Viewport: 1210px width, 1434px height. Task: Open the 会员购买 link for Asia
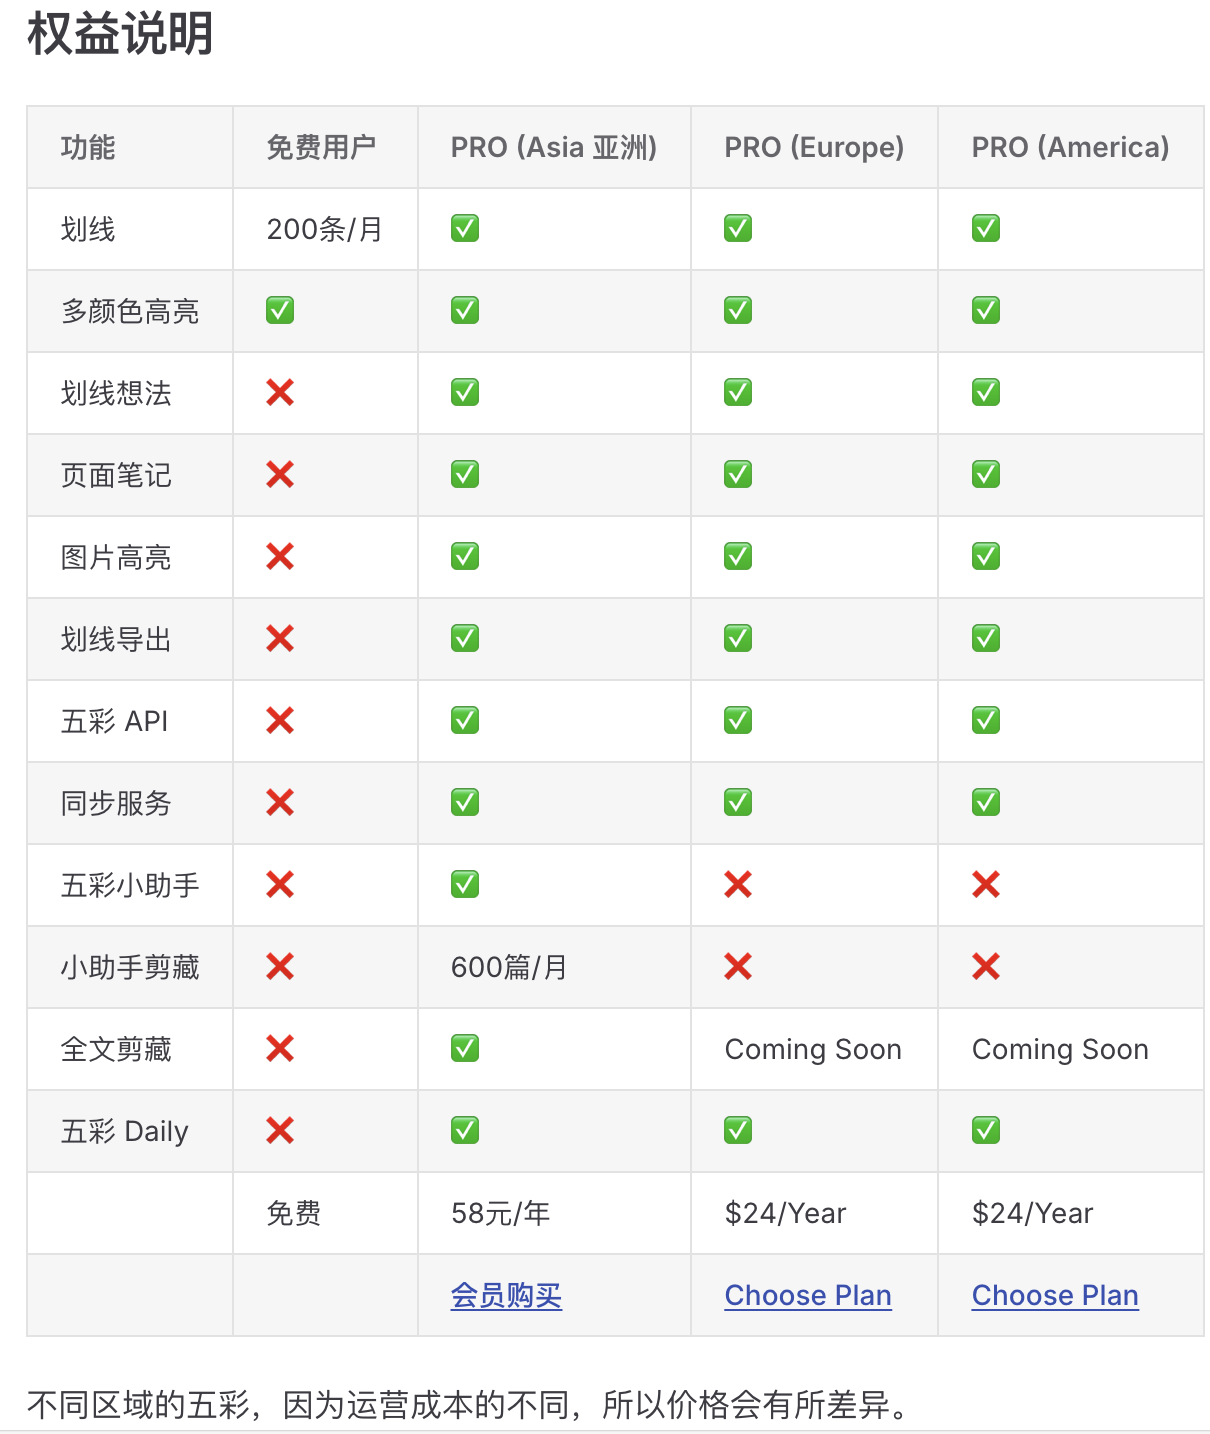tap(506, 1295)
